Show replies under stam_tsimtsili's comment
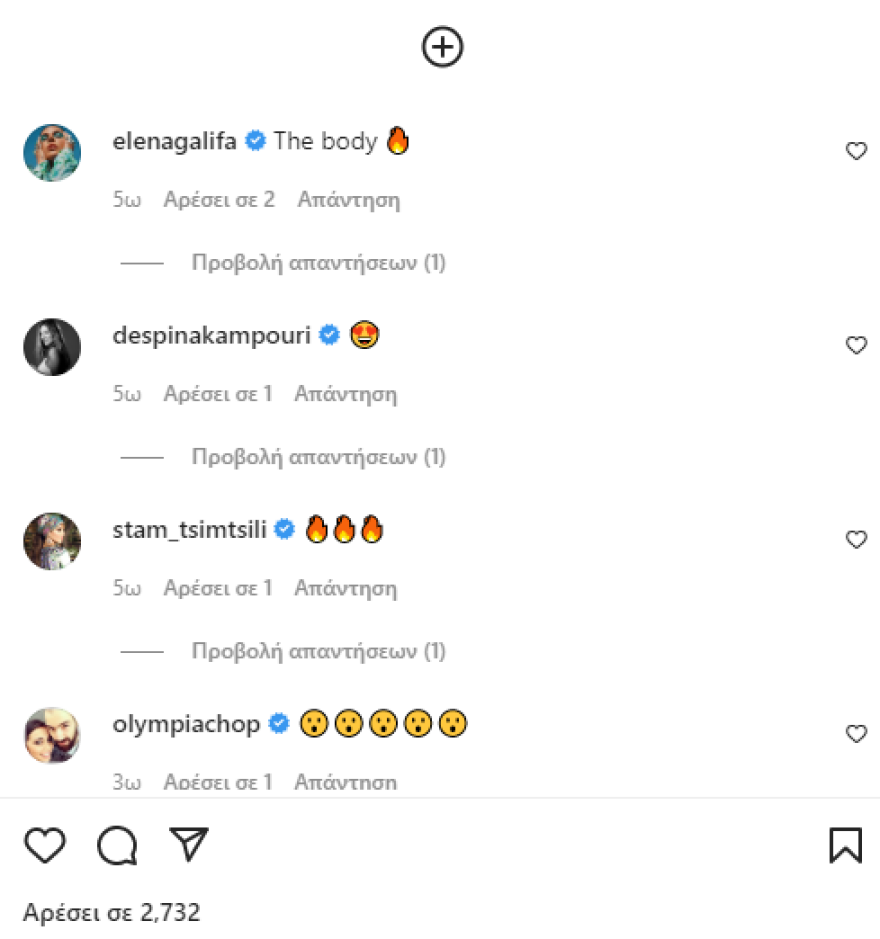Image resolution: width=880 pixels, height=939 pixels. tap(318, 651)
